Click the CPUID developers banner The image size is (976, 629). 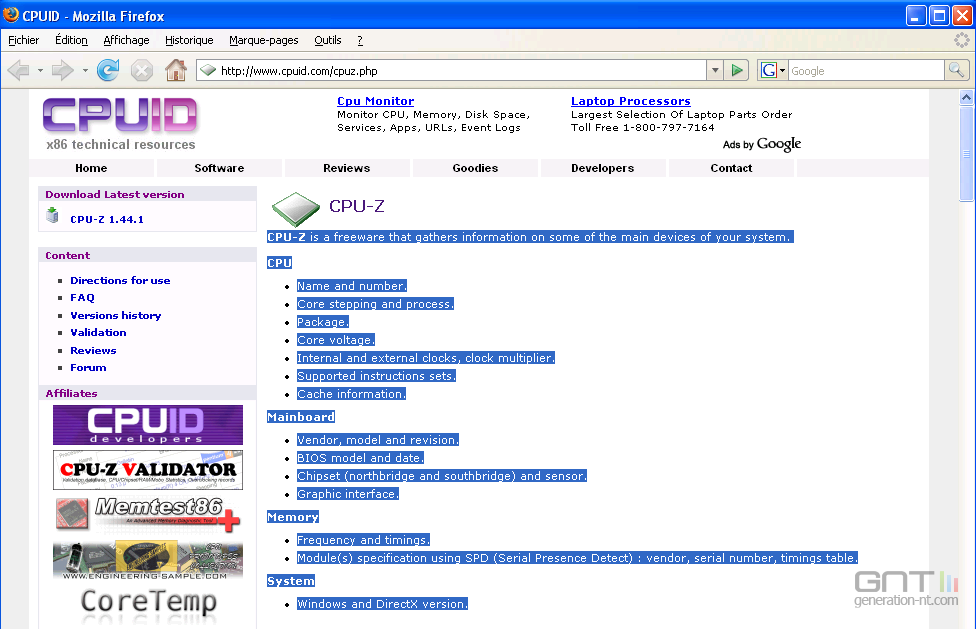[148, 425]
